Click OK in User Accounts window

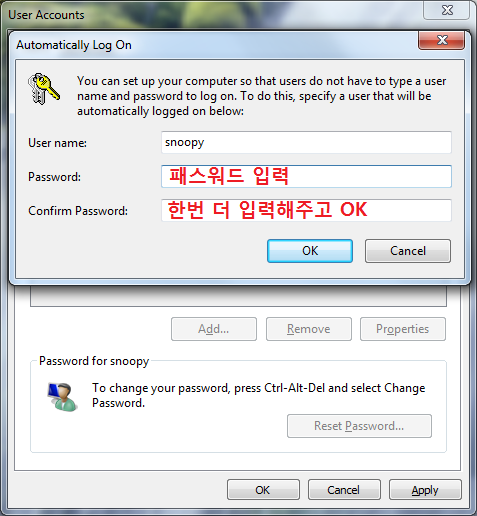tap(263, 490)
